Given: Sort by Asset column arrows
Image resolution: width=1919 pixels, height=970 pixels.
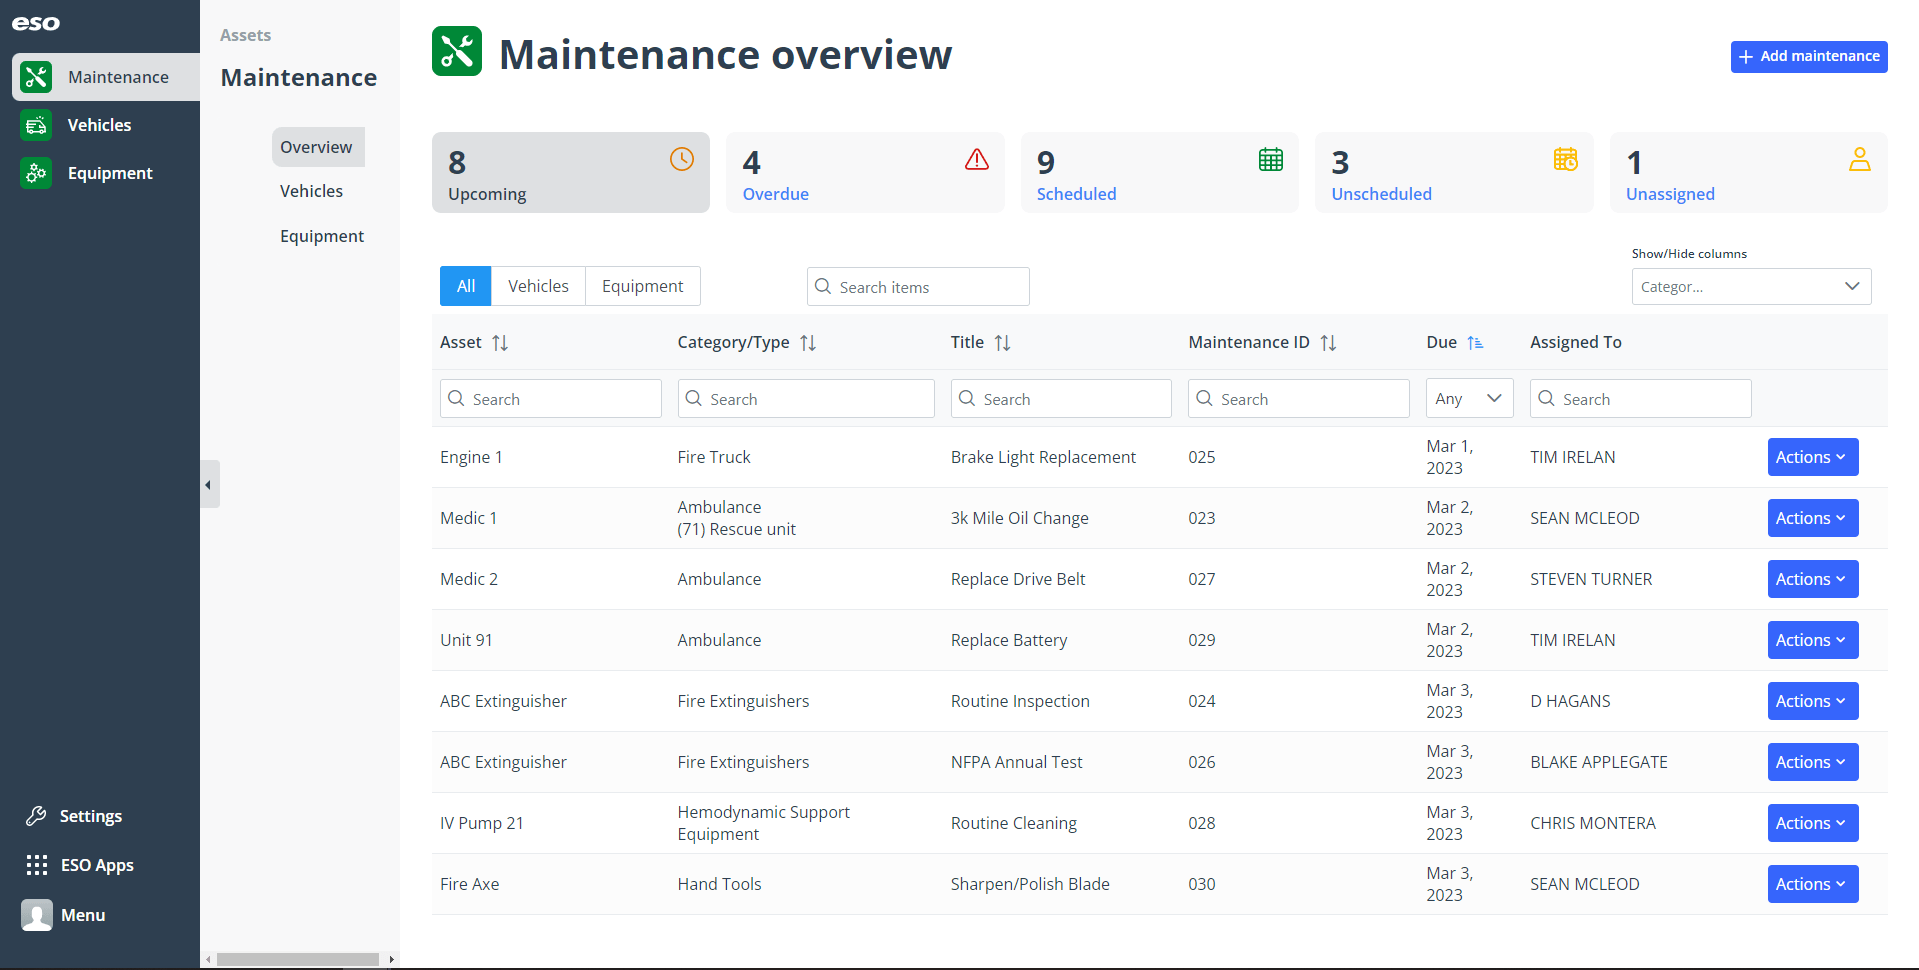Looking at the screenshot, I should 500,343.
